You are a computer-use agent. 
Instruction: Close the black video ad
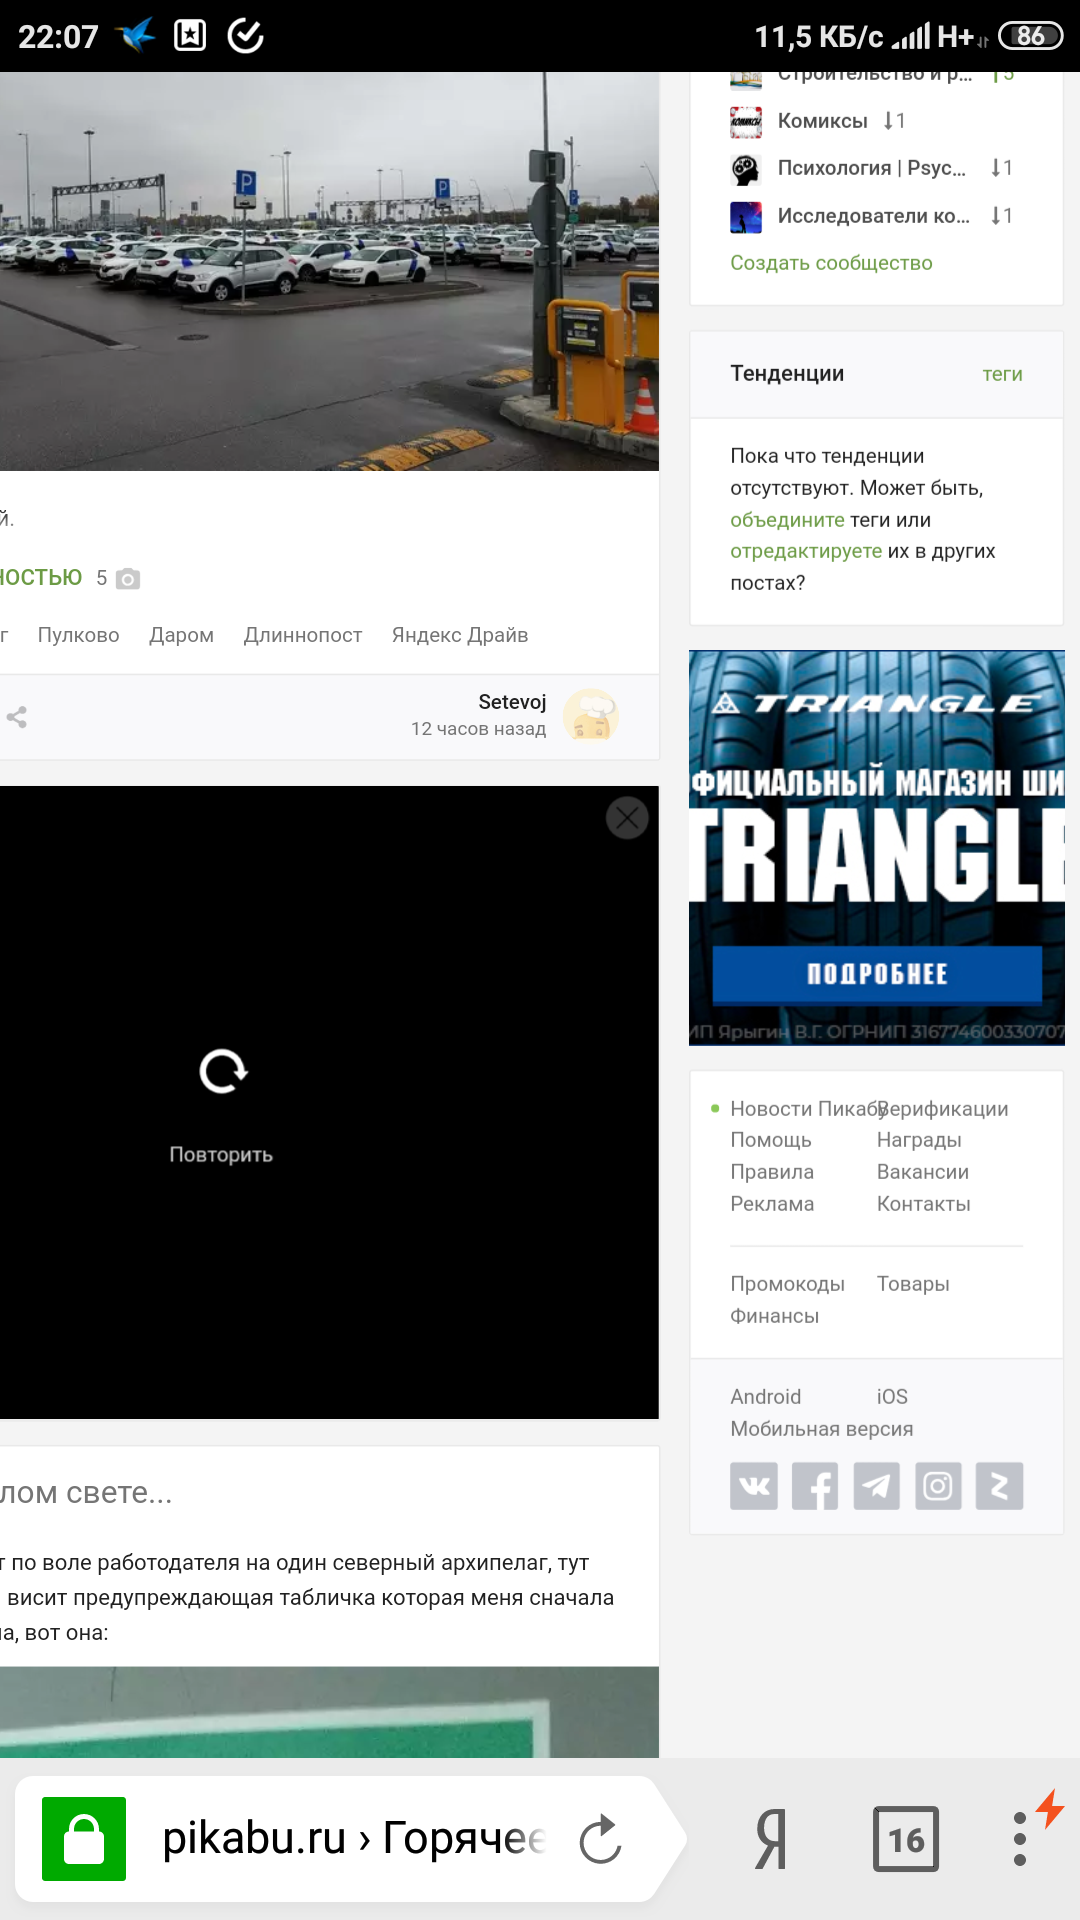627,818
